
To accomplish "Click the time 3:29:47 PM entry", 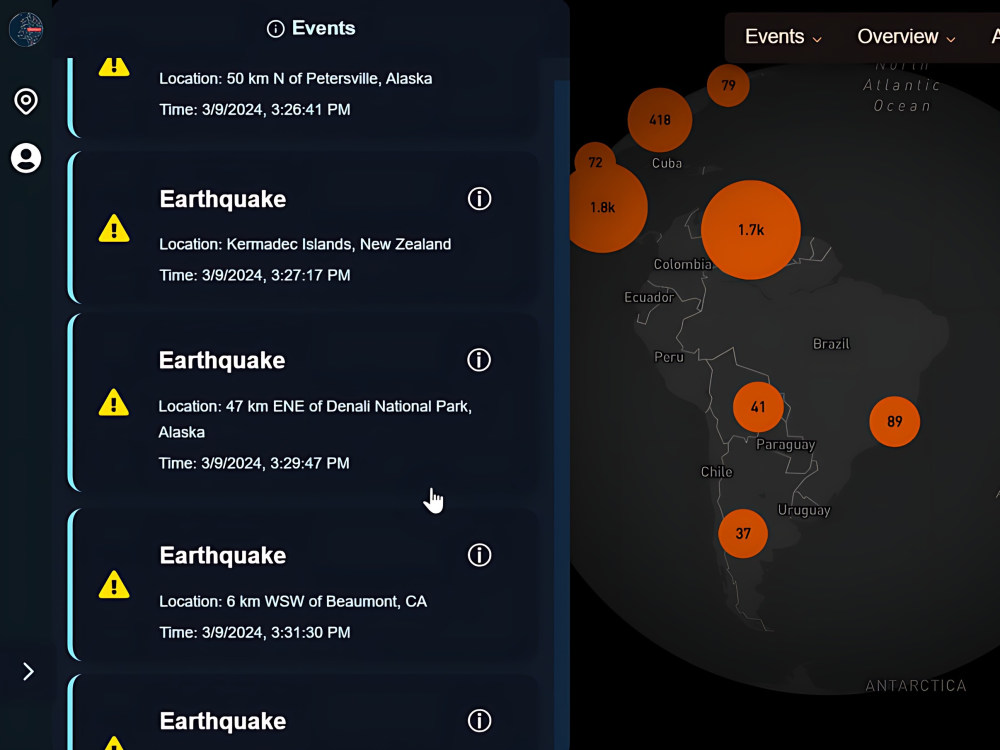I will [x=254, y=463].
